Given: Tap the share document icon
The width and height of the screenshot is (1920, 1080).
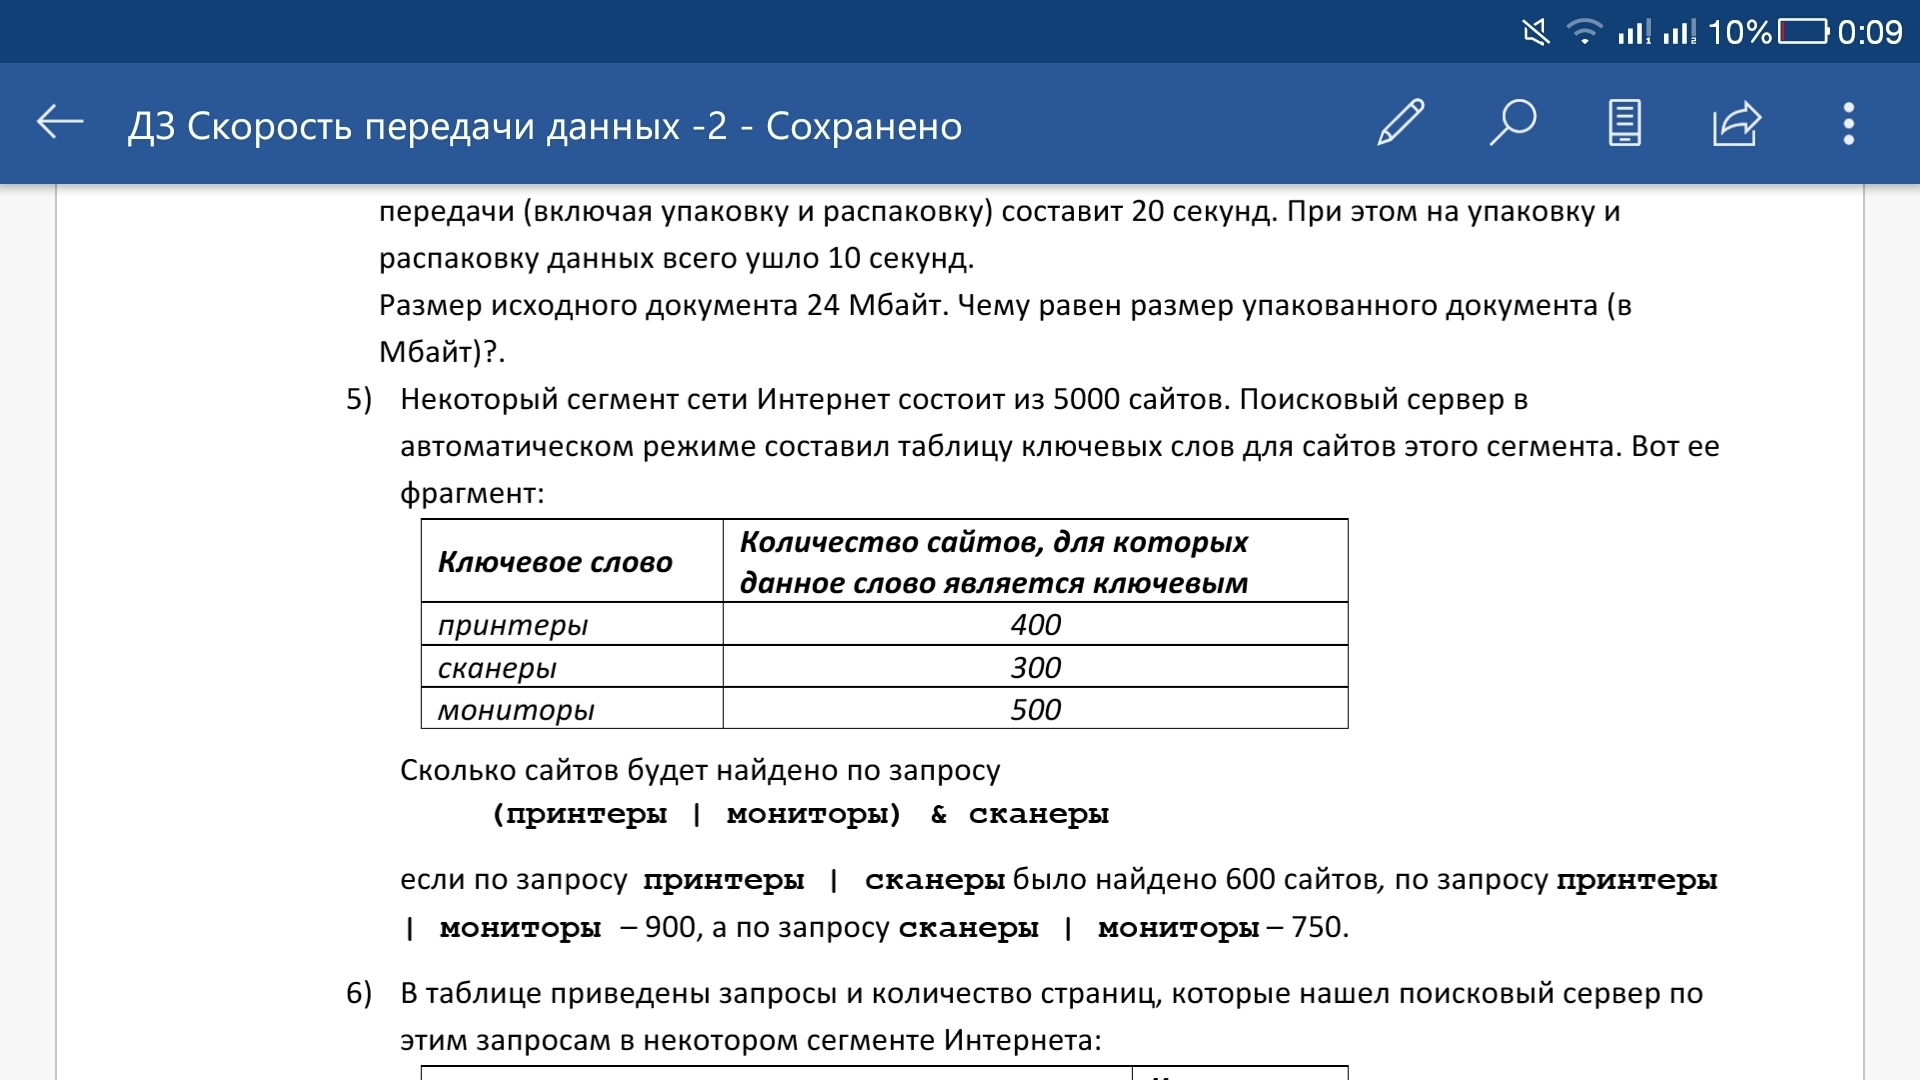Looking at the screenshot, I should click(x=1736, y=124).
